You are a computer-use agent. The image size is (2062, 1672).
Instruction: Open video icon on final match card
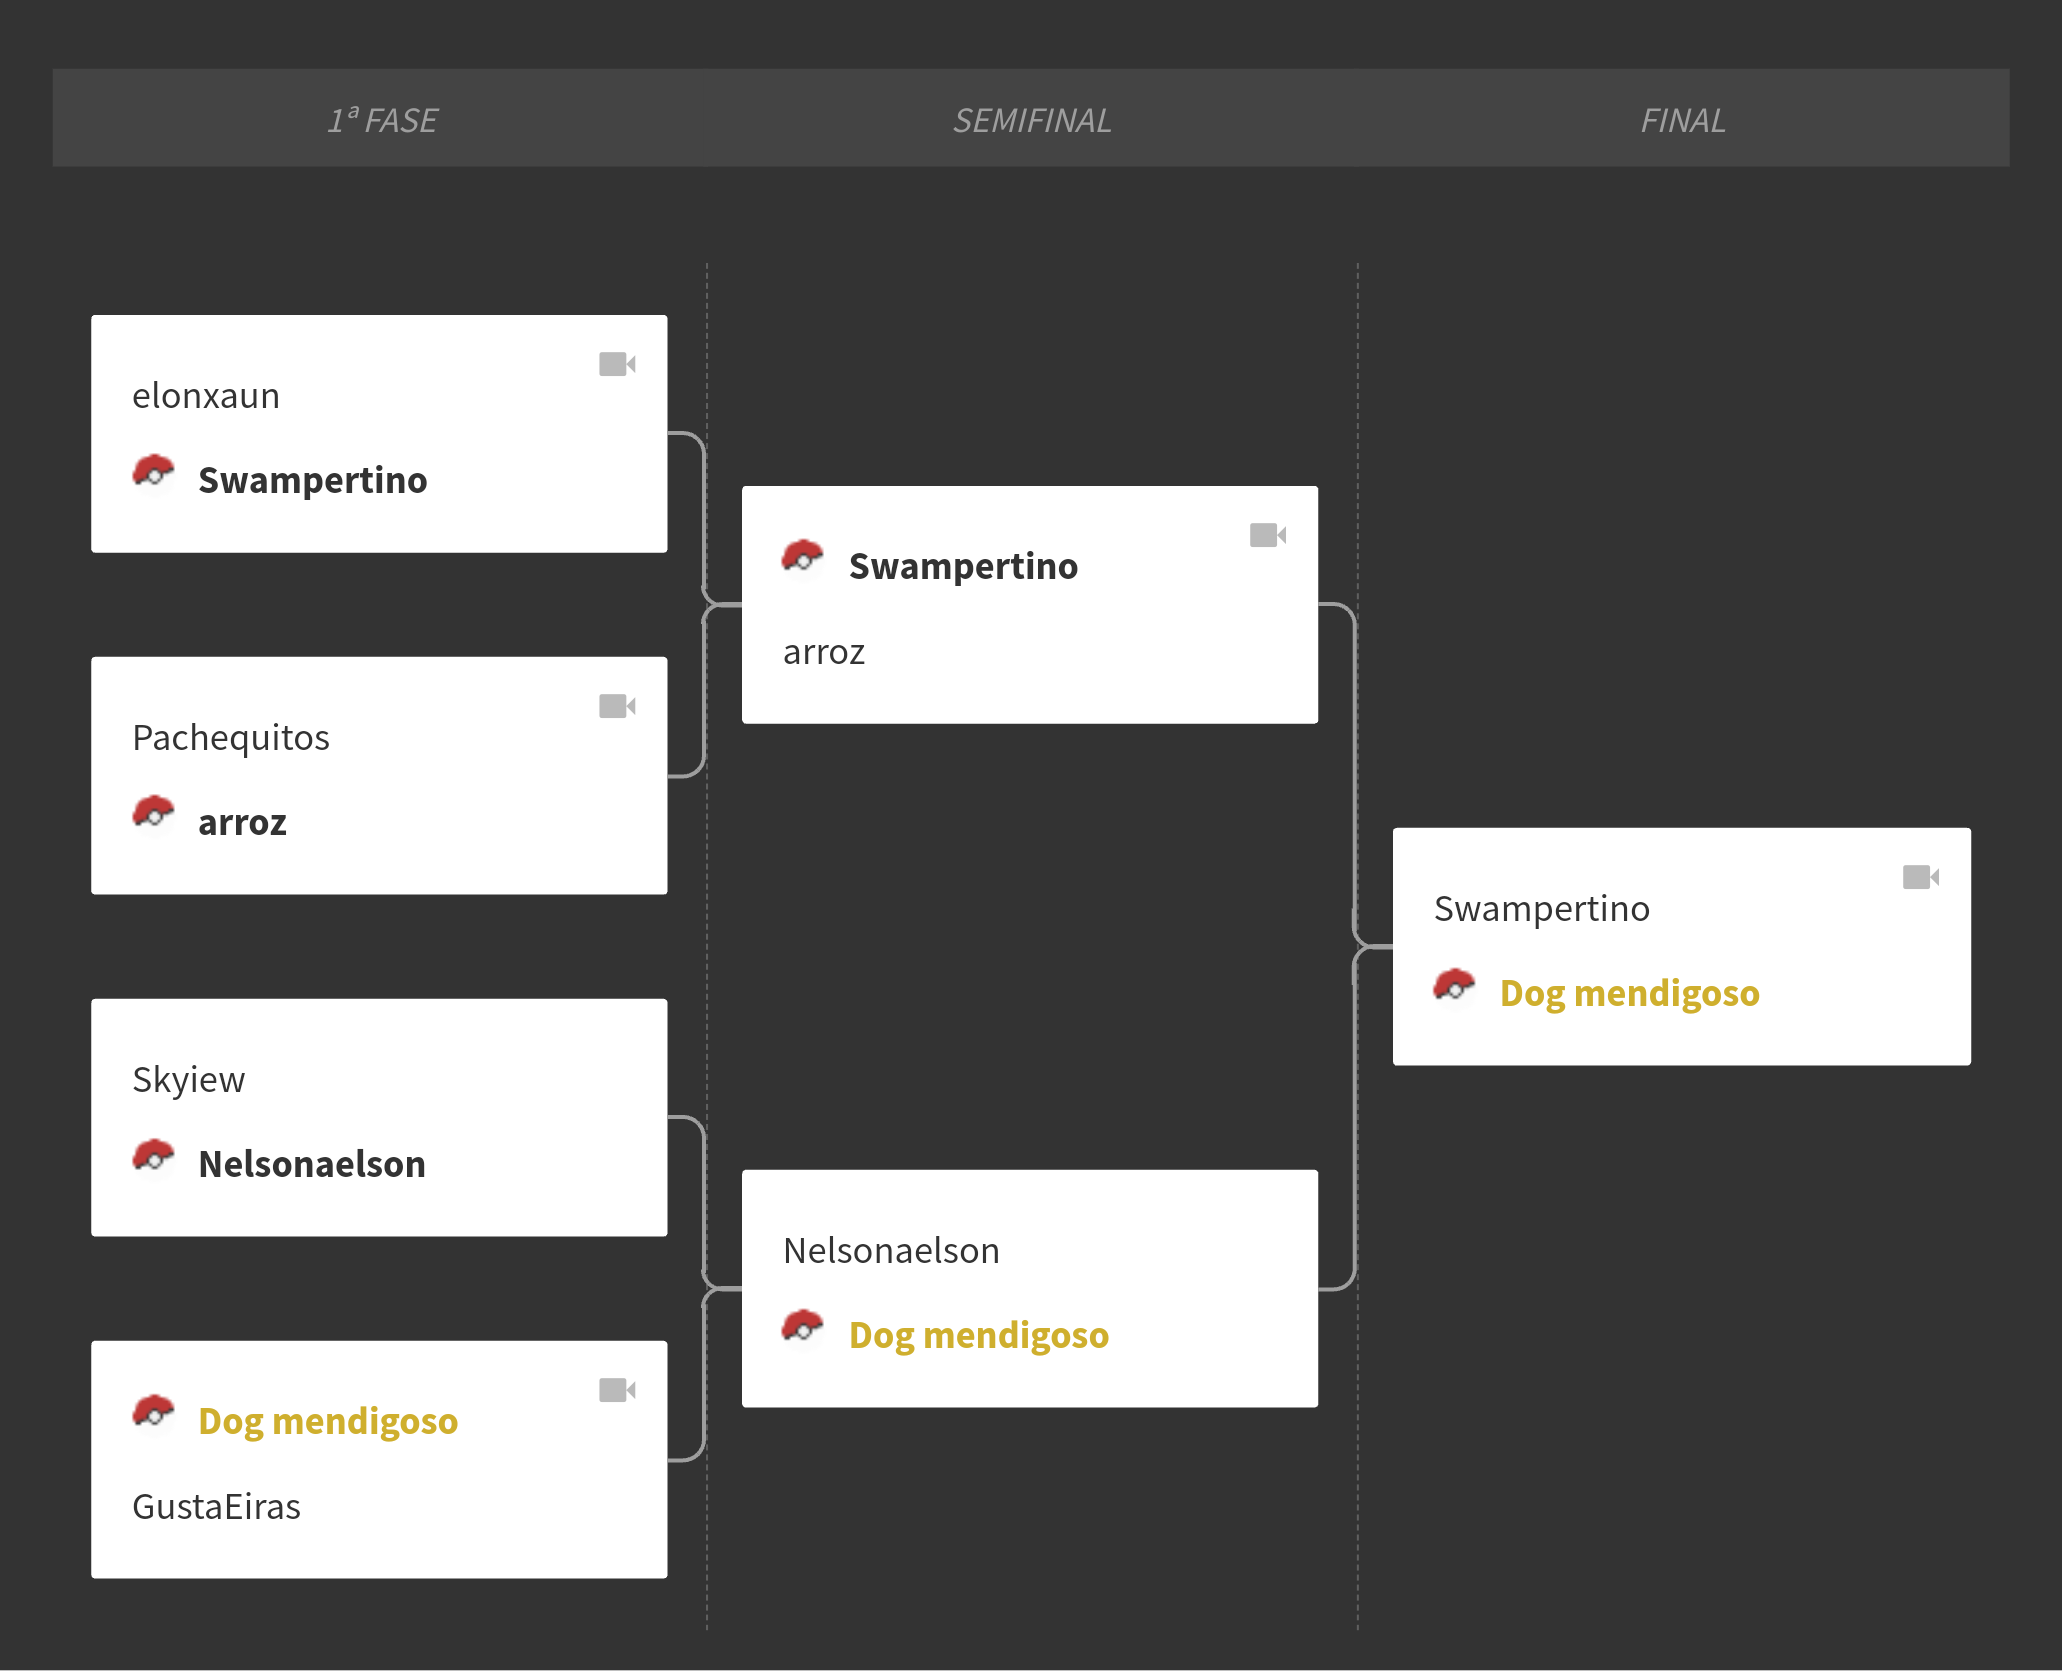click(x=1921, y=877)
